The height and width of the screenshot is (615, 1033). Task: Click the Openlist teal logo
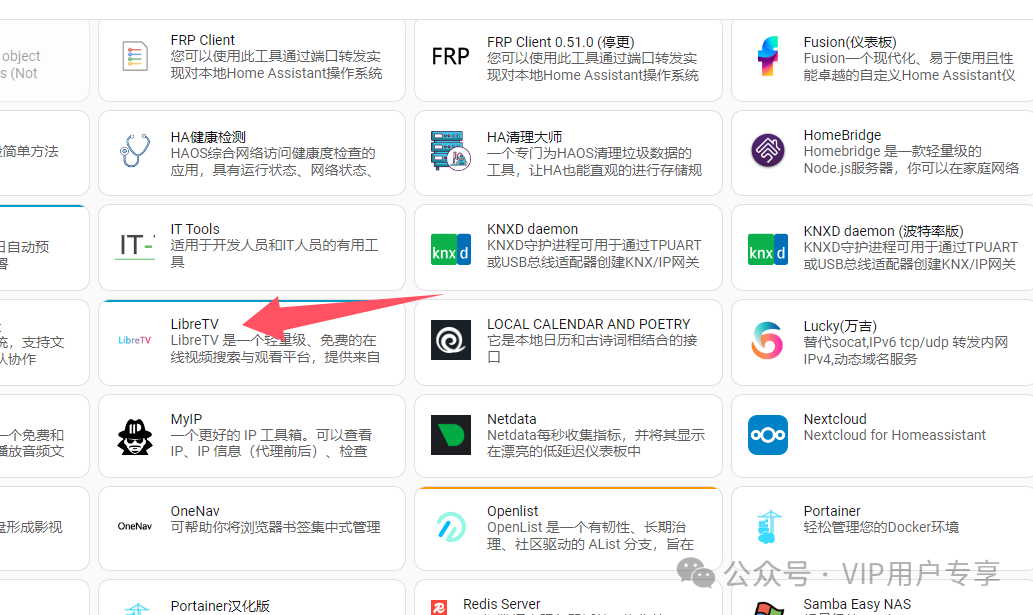pyautogui.click(x=451, y=527)
